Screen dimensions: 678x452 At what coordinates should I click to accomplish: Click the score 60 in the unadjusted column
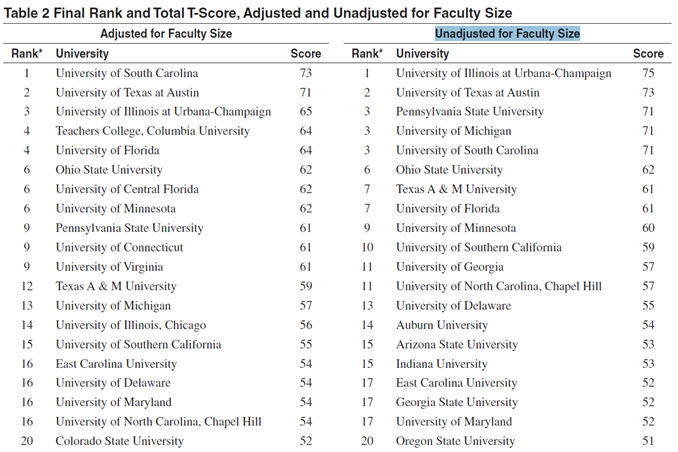(648, 228)
